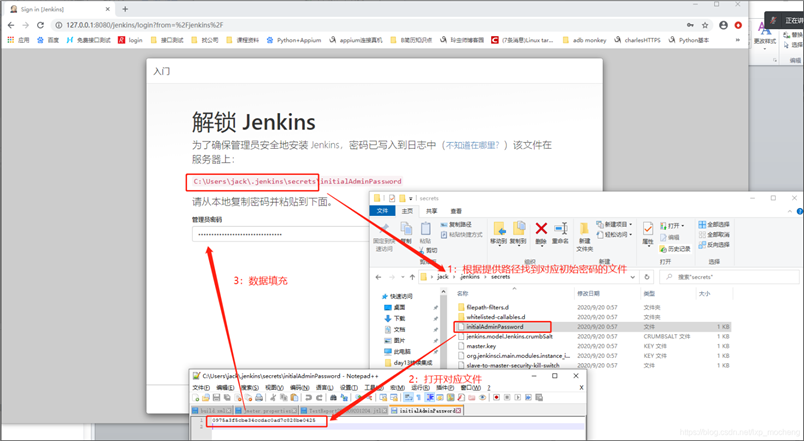Show more Chrome bookmarks with » chevron
The height and width of the screenshot is (441, 804).
[738, 39]
